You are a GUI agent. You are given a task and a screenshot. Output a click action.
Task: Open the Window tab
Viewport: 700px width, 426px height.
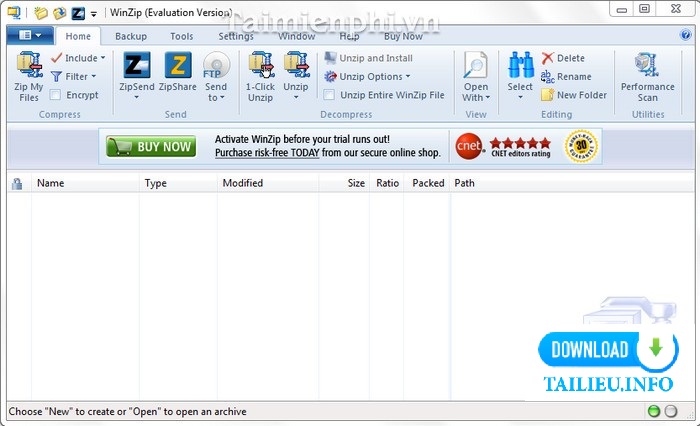[297, 36]
